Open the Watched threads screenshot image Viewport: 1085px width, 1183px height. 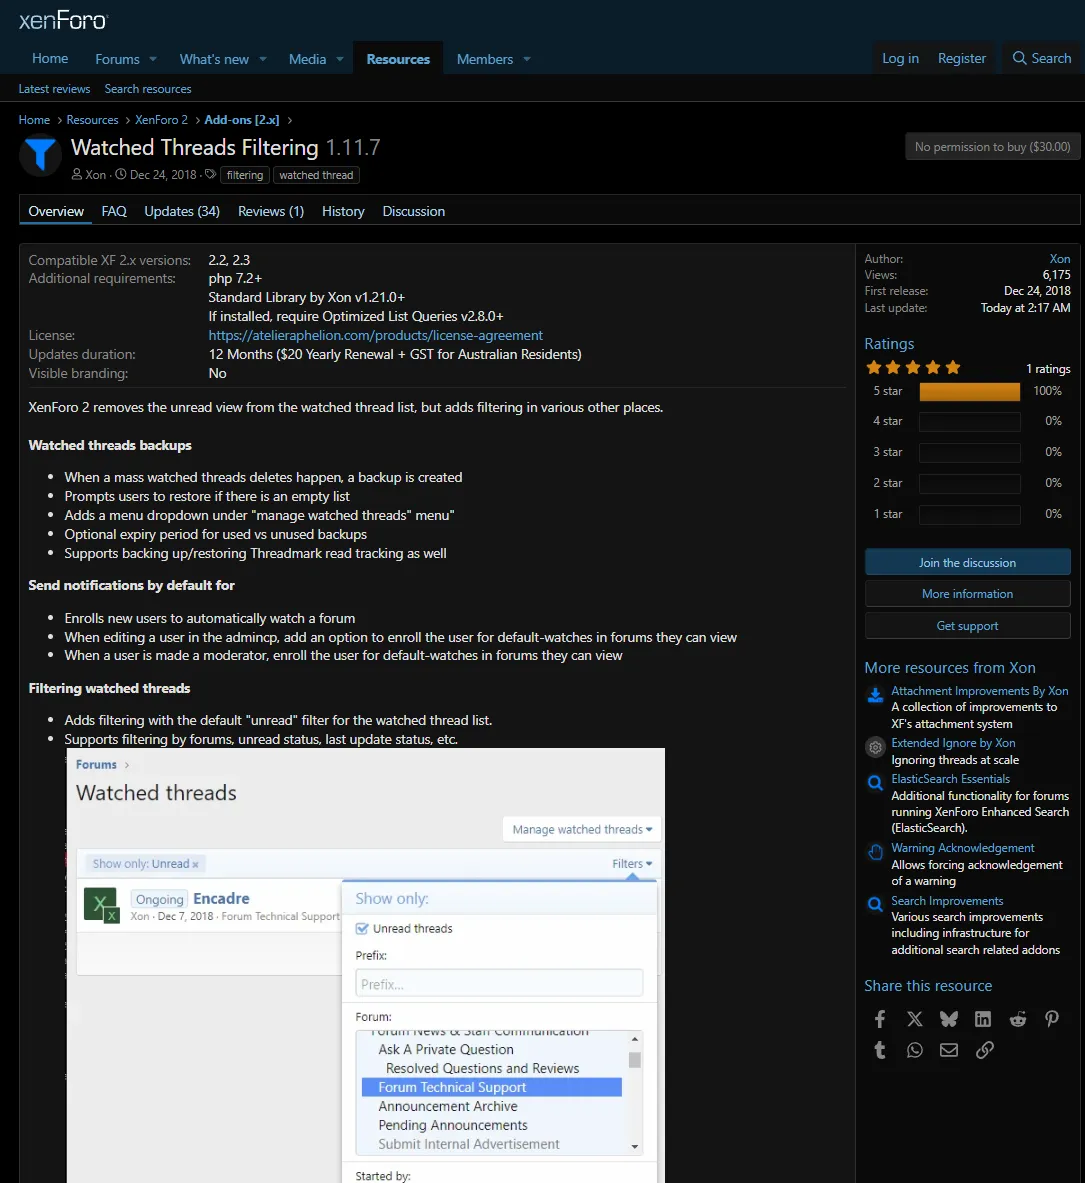coord(366,965)
